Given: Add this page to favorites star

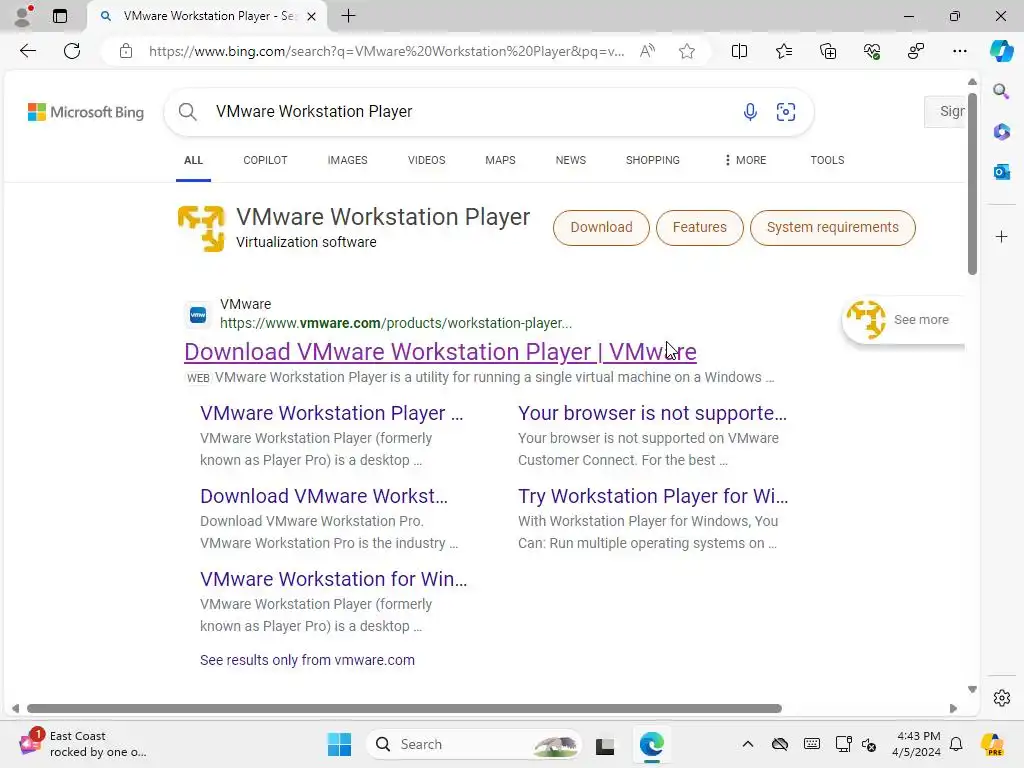Looking at the screenshot, I should pos(686,51).
